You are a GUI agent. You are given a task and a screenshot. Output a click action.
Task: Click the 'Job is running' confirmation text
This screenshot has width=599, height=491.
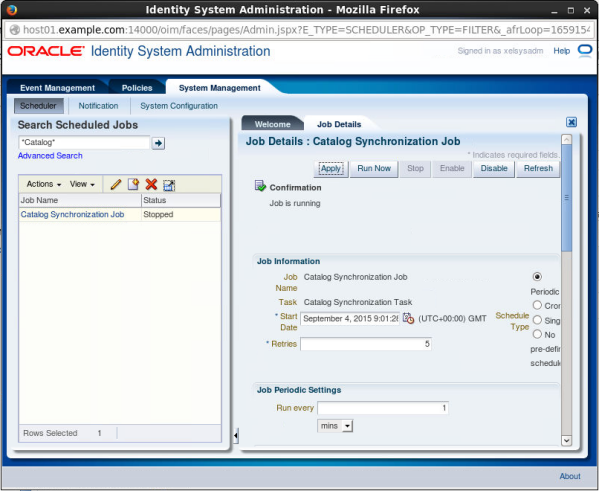pos(295,203)
